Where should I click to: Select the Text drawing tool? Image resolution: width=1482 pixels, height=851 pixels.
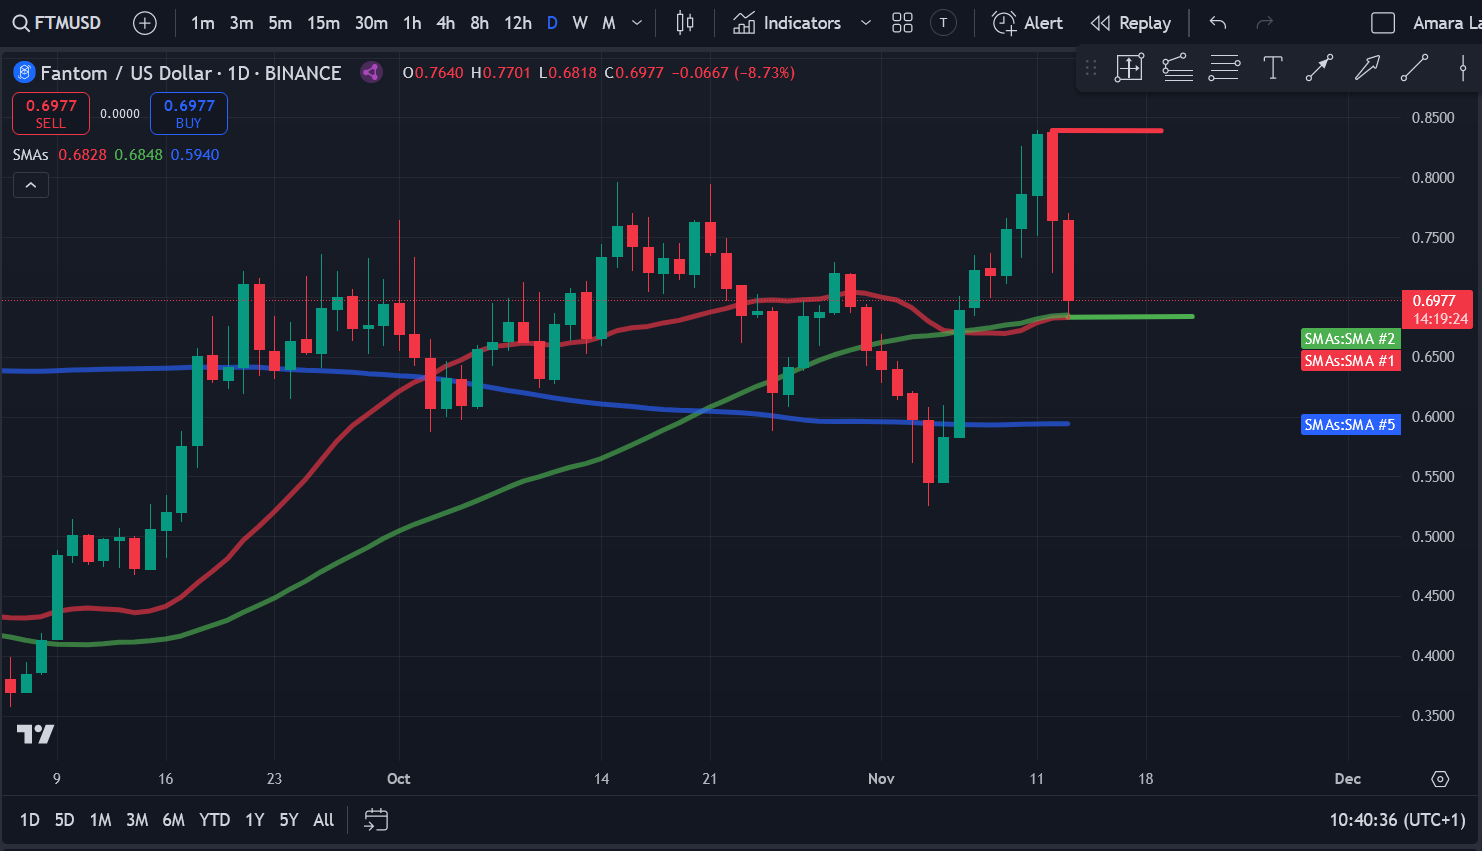1272,68
